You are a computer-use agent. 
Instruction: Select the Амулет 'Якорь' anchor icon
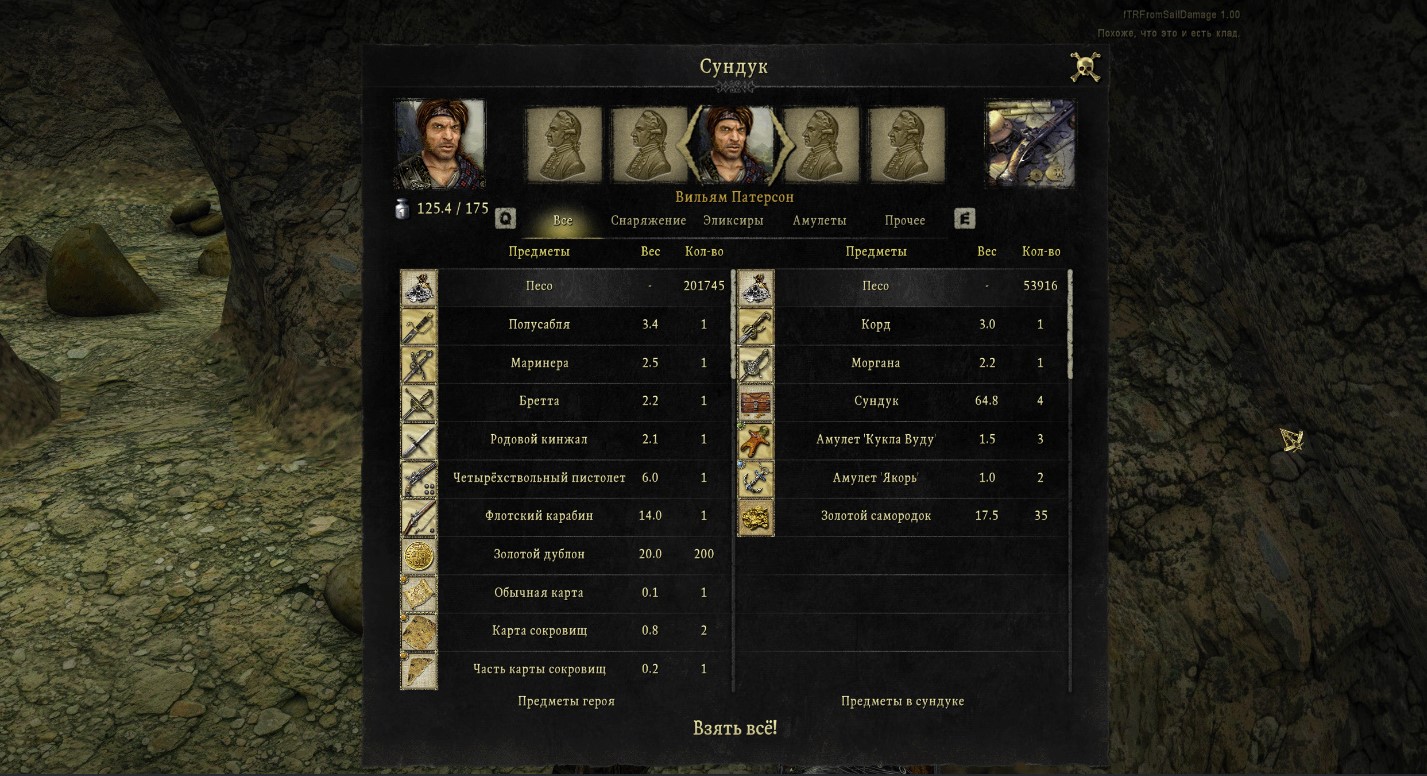pos(755,478)
